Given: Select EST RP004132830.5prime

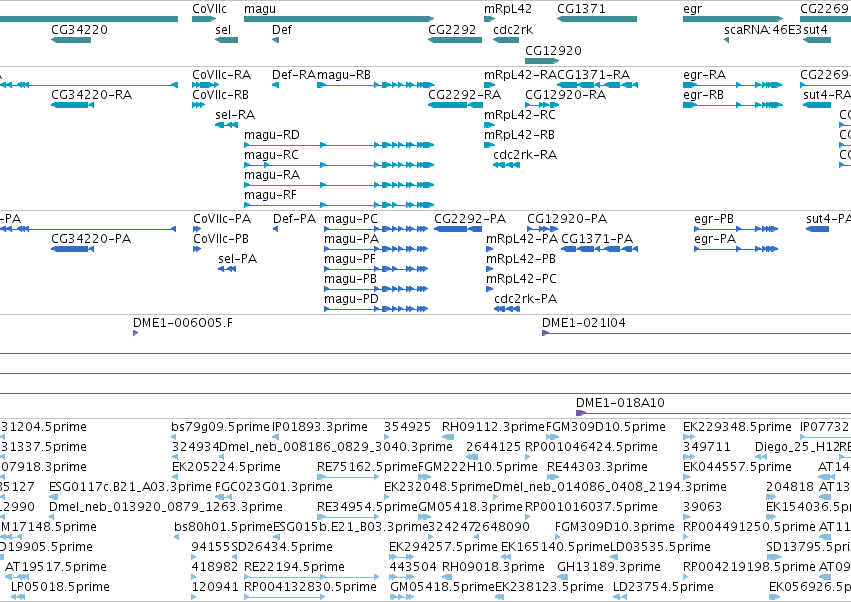Looking at the screenshot, I should click(x=310, y=587).
